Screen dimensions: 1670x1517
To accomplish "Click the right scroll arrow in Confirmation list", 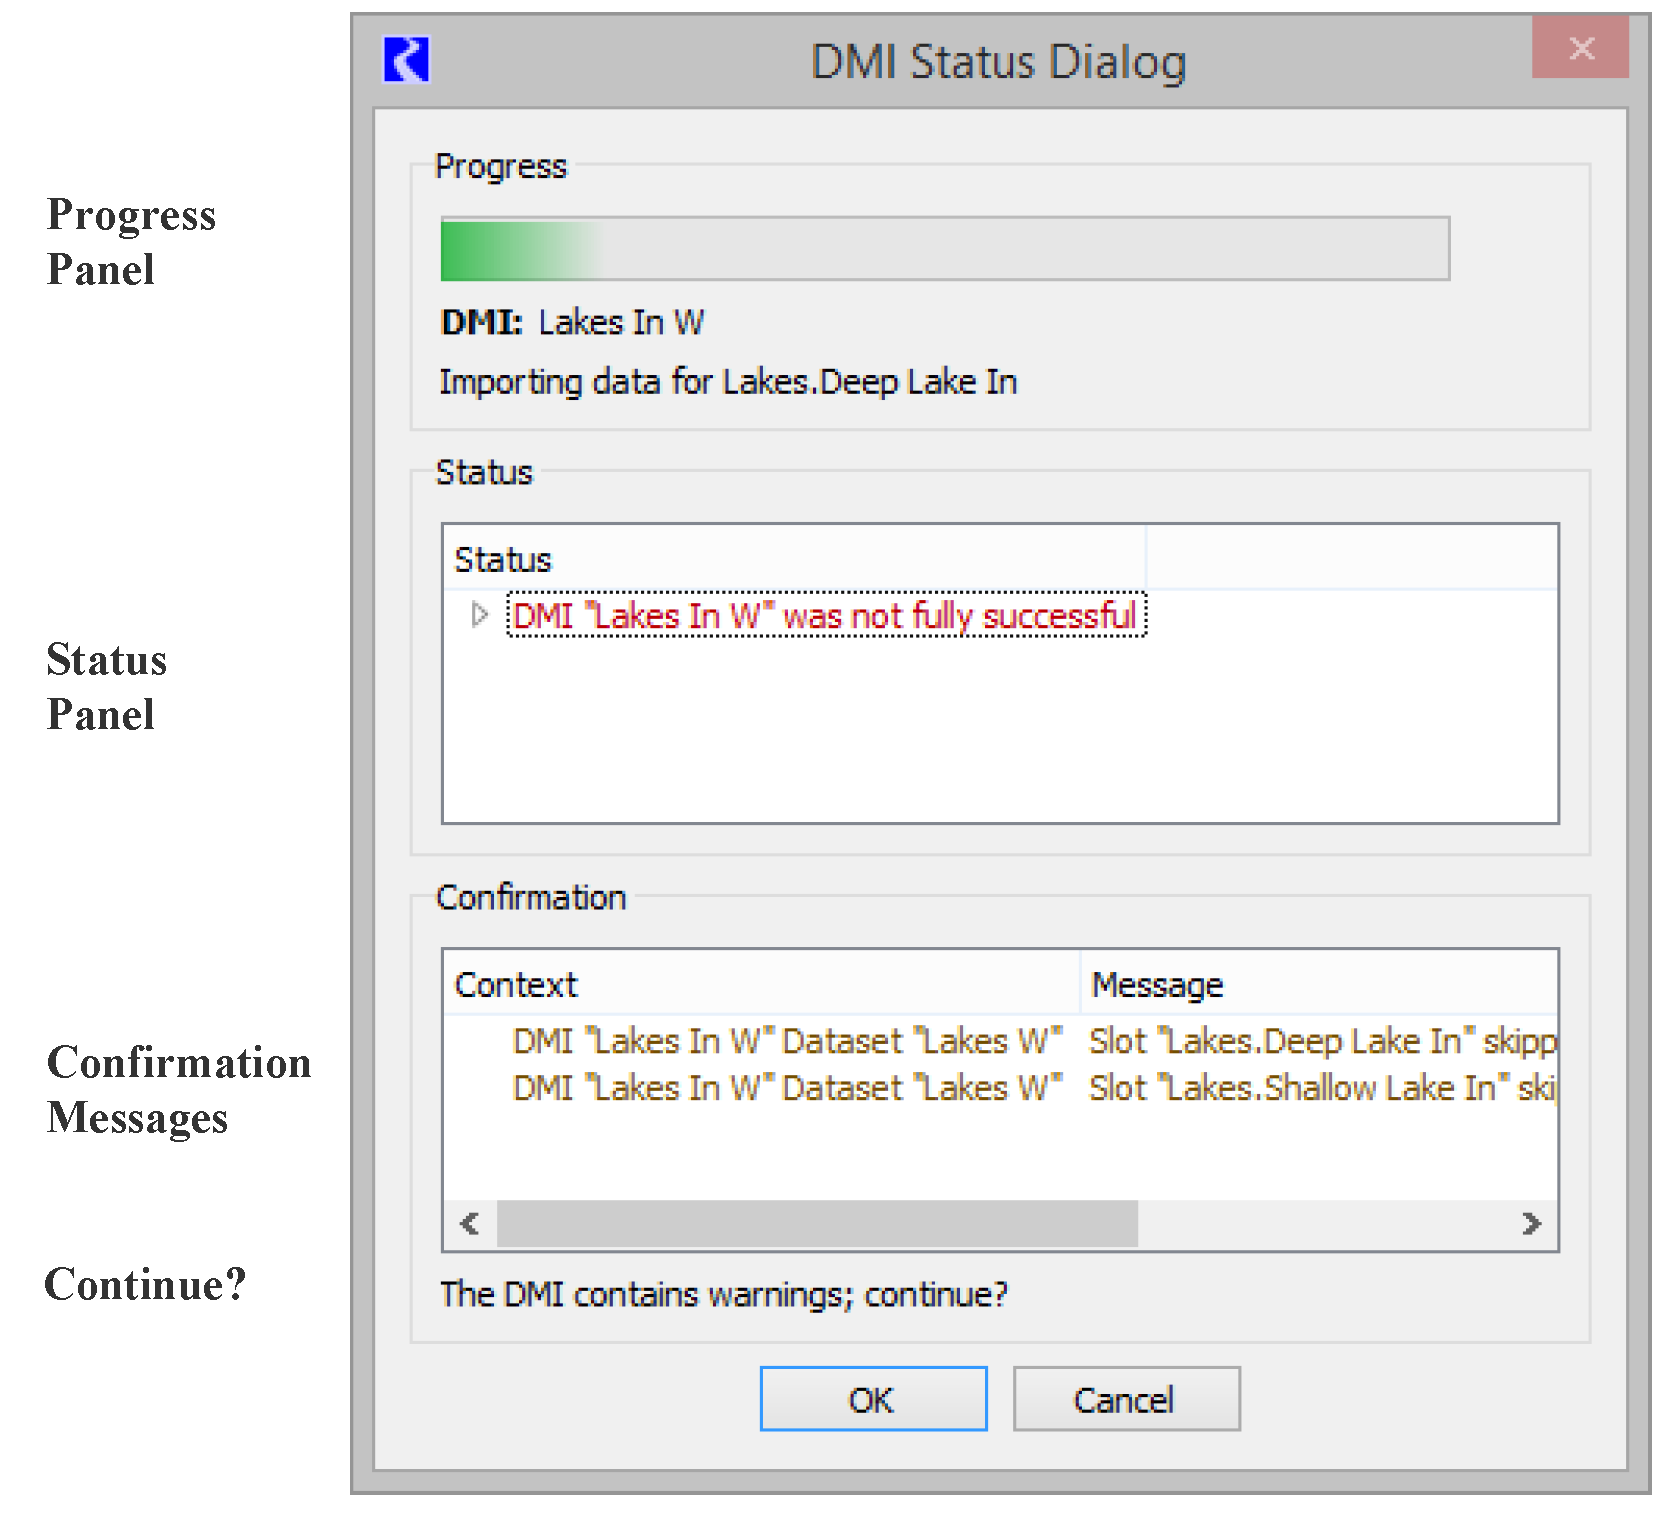I will tap(1531, 1224).
